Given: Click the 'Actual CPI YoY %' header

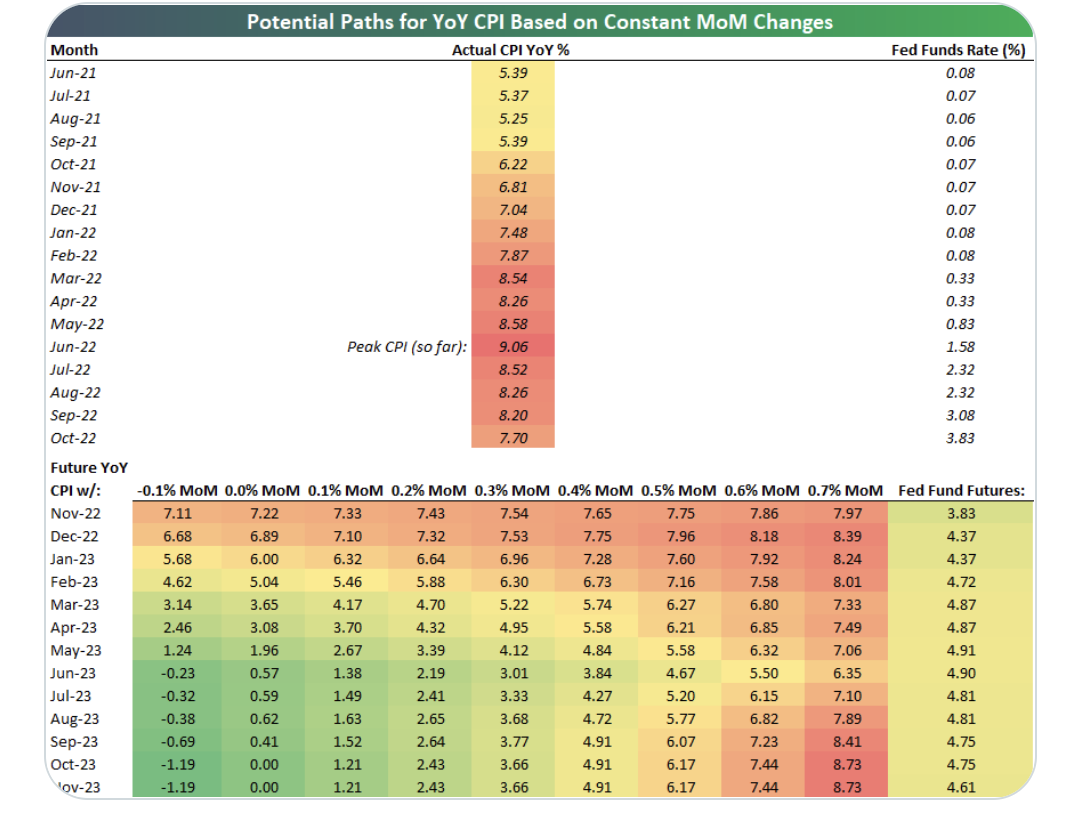Looking at the screenshot, I should [511, 50].
